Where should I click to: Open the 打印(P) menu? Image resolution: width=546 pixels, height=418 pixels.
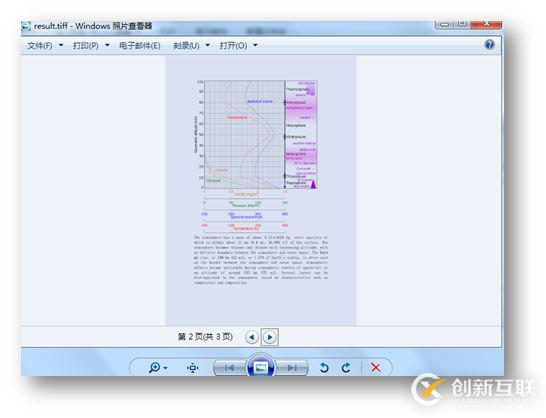coord(86,46)
